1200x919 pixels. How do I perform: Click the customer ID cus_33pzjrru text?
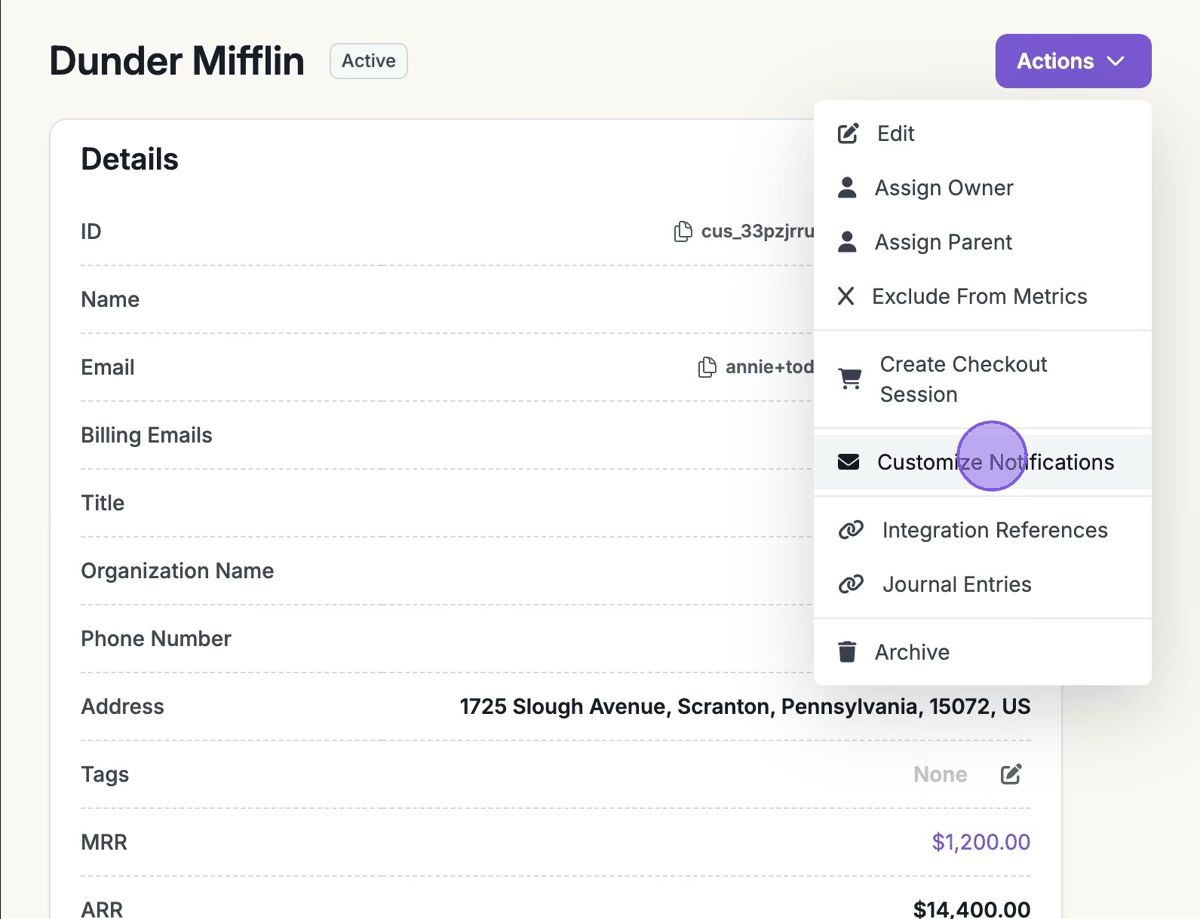click(758, 232)
